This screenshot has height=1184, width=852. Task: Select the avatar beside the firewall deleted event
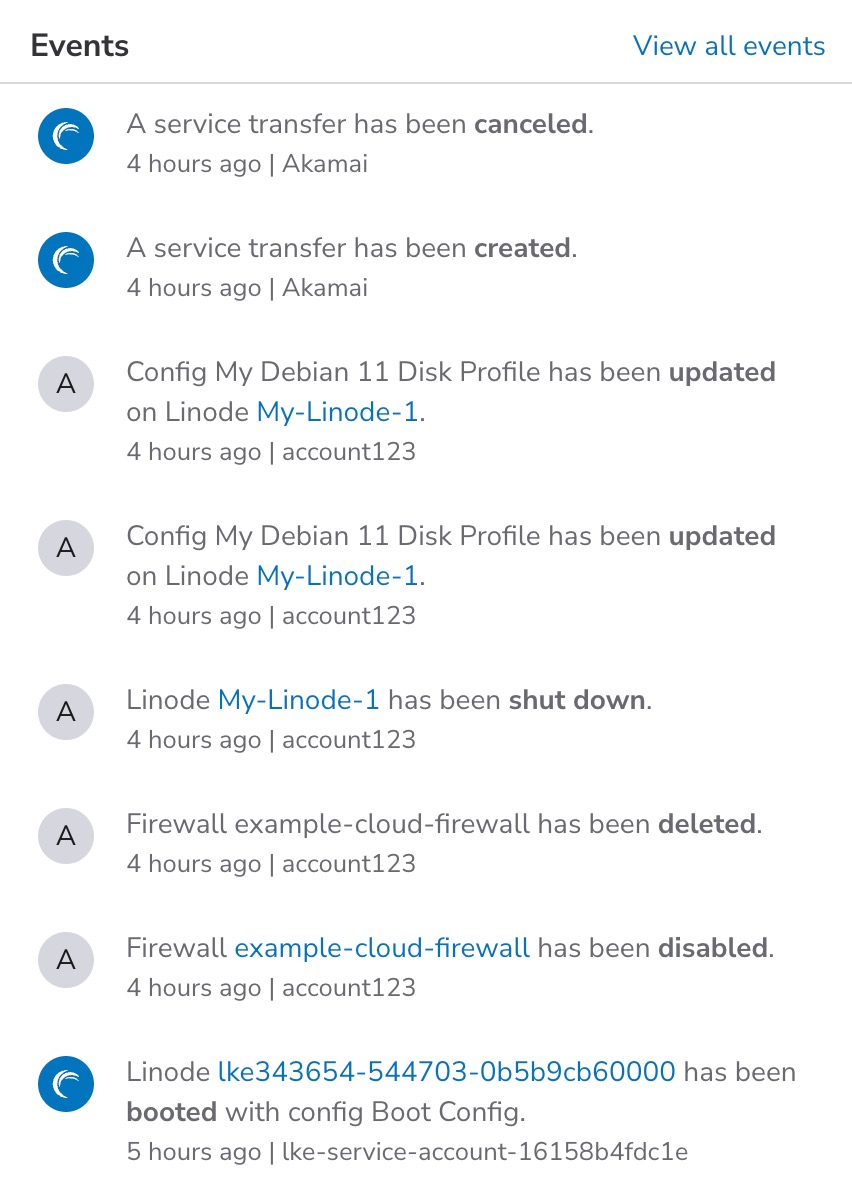pos(66,837)
